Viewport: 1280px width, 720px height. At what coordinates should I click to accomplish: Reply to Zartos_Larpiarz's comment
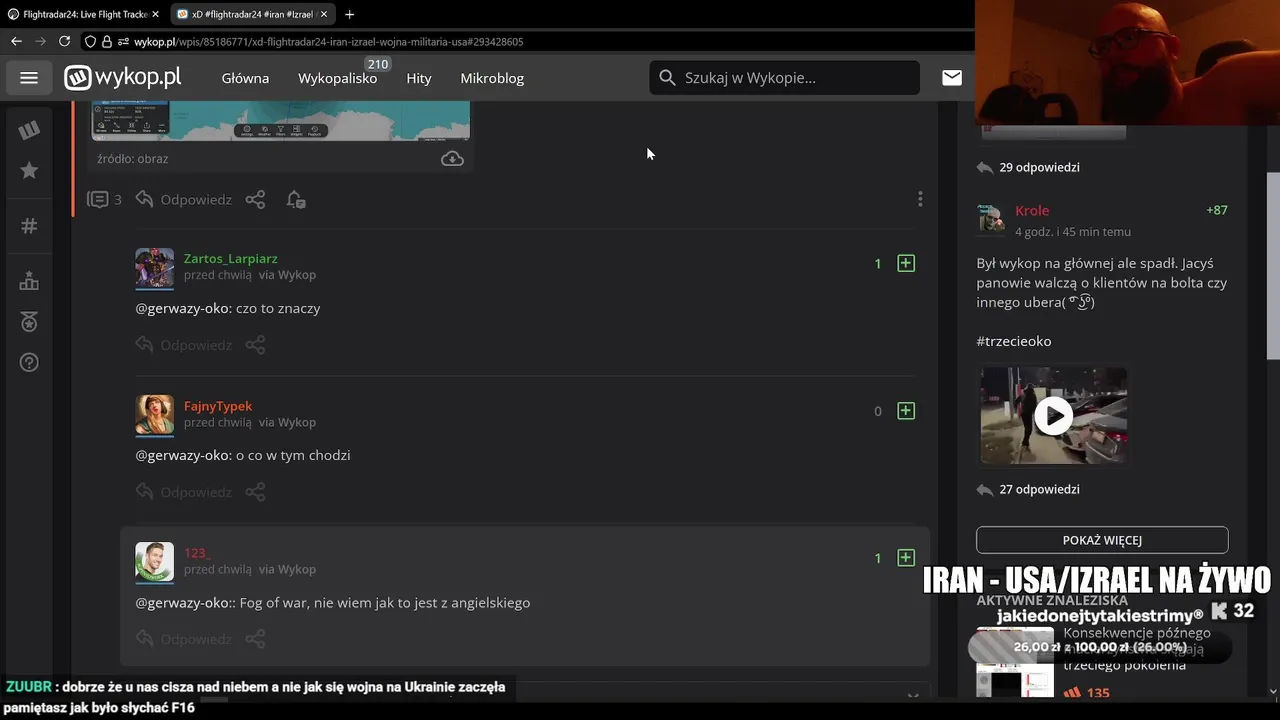(184, 345)
